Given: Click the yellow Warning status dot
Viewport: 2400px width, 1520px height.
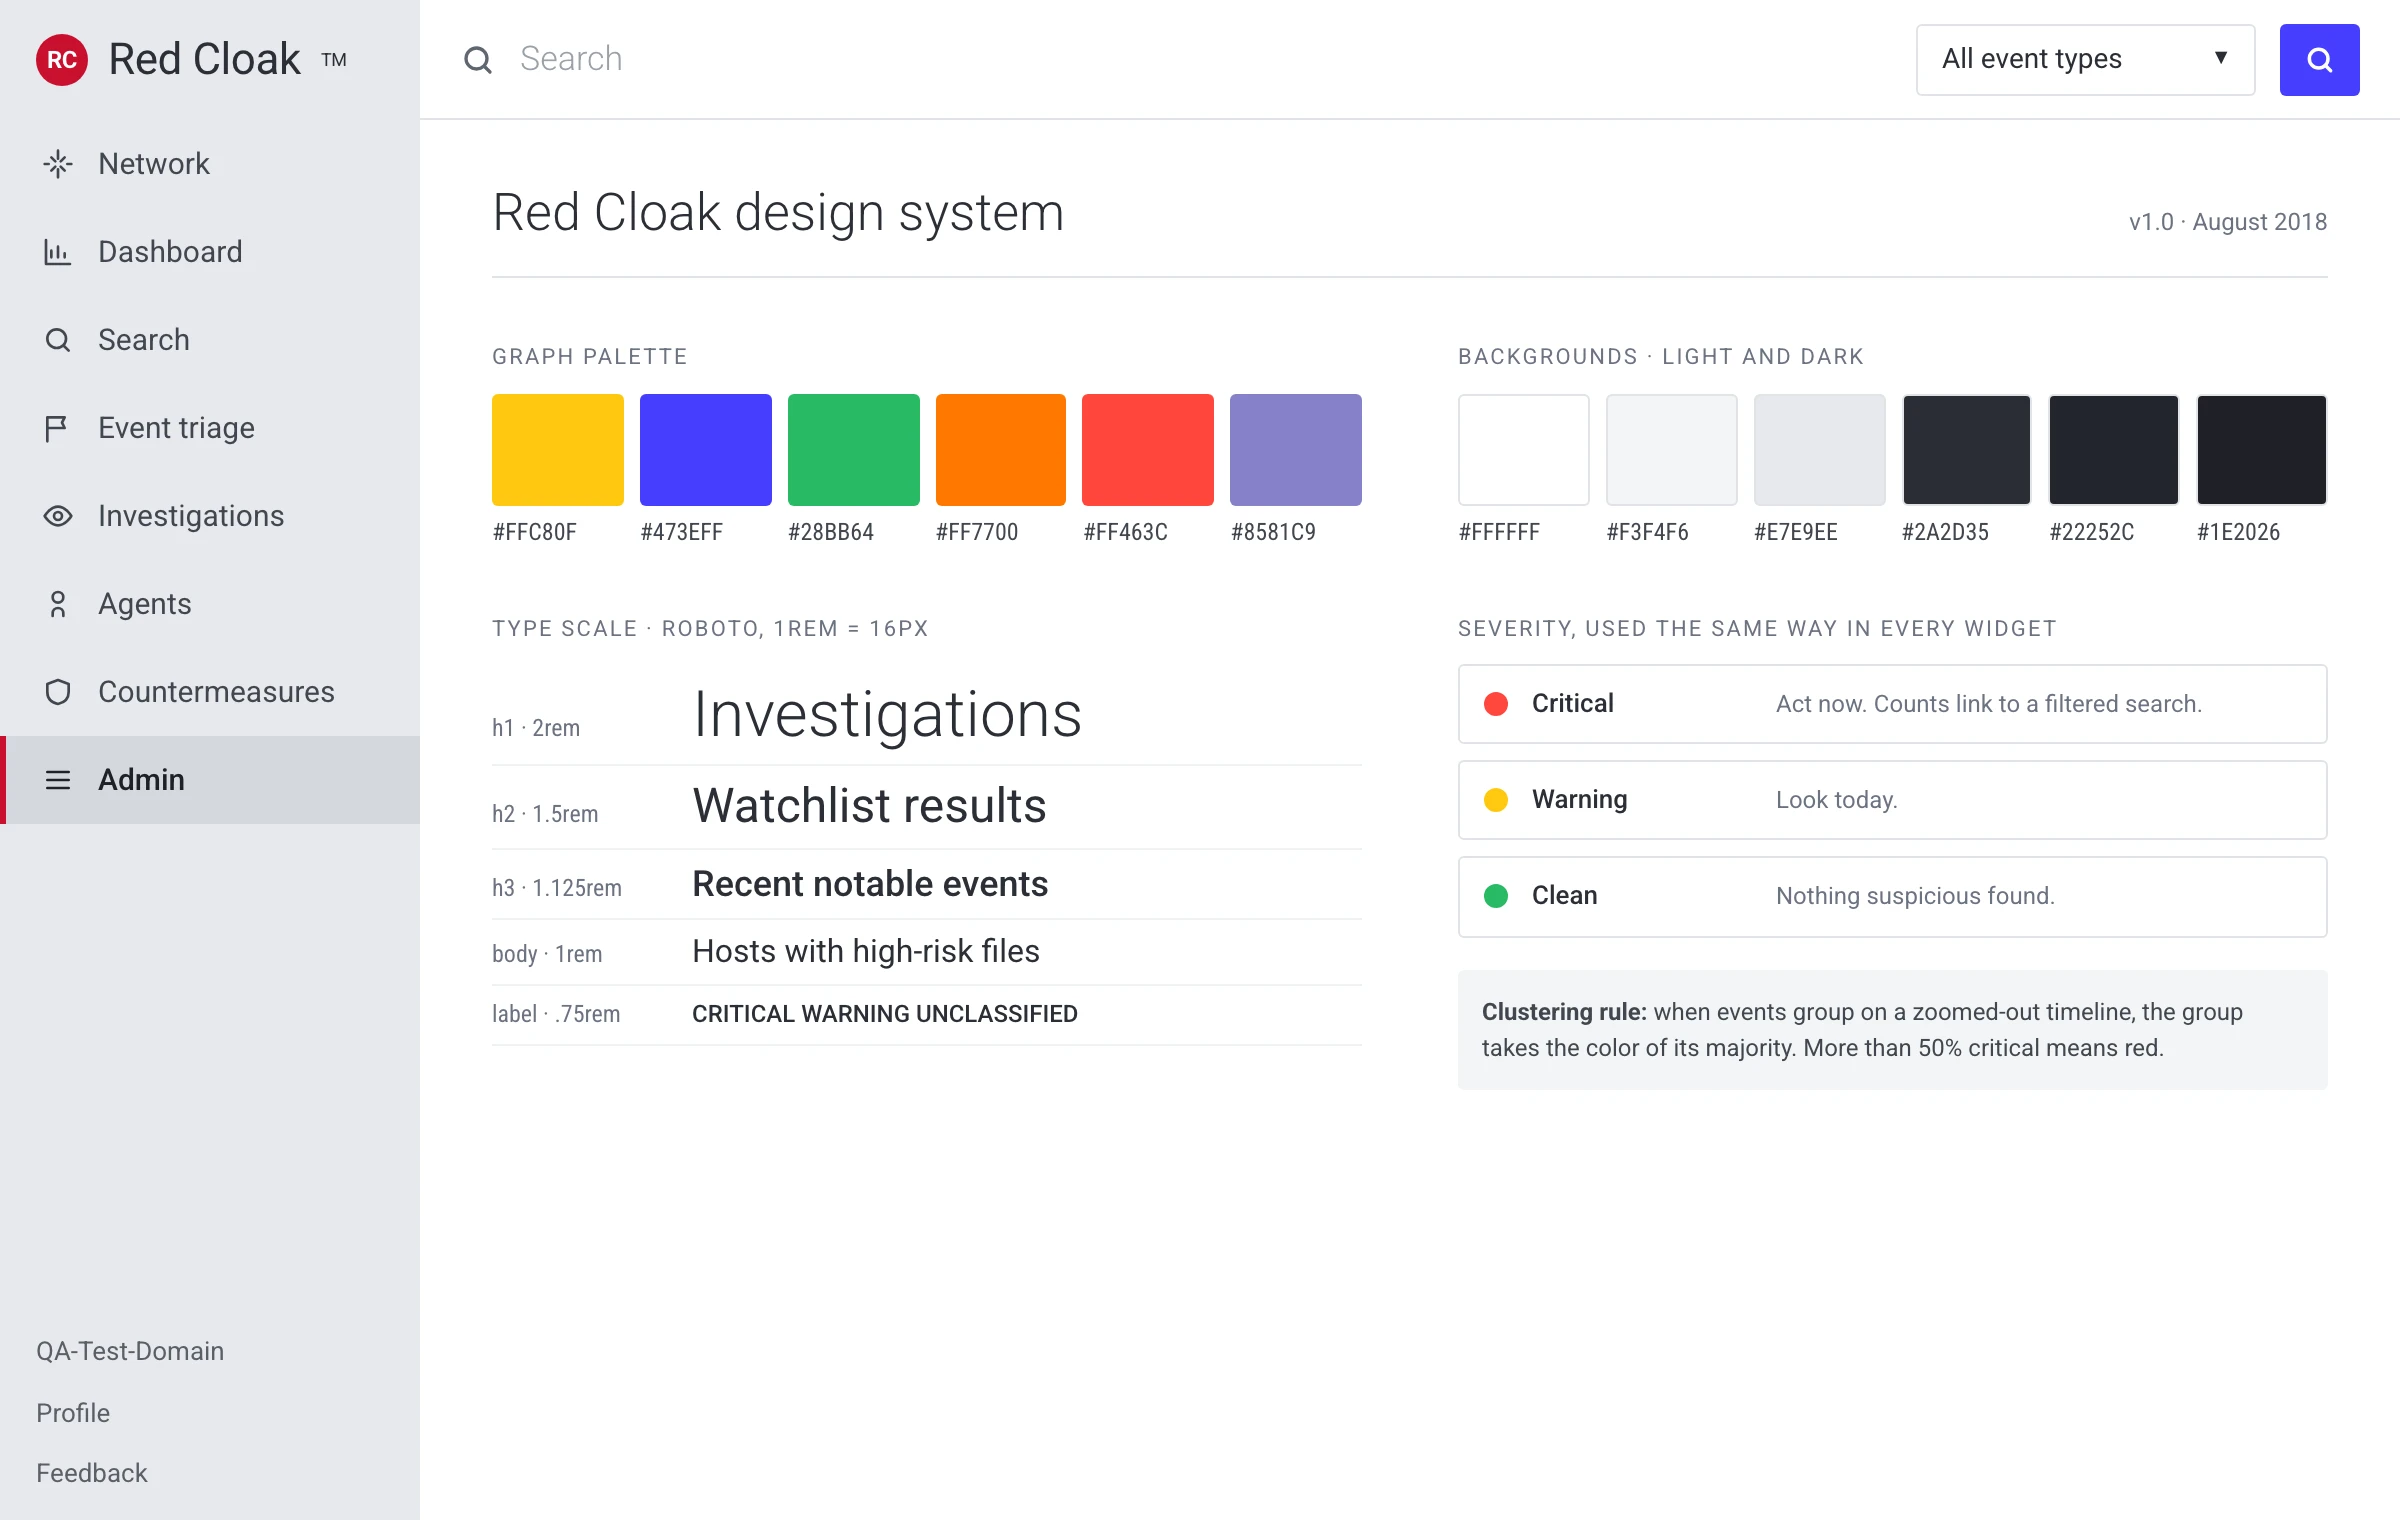Looking at the screenshot, I should pyautogui.click(x=1496, y=800).
